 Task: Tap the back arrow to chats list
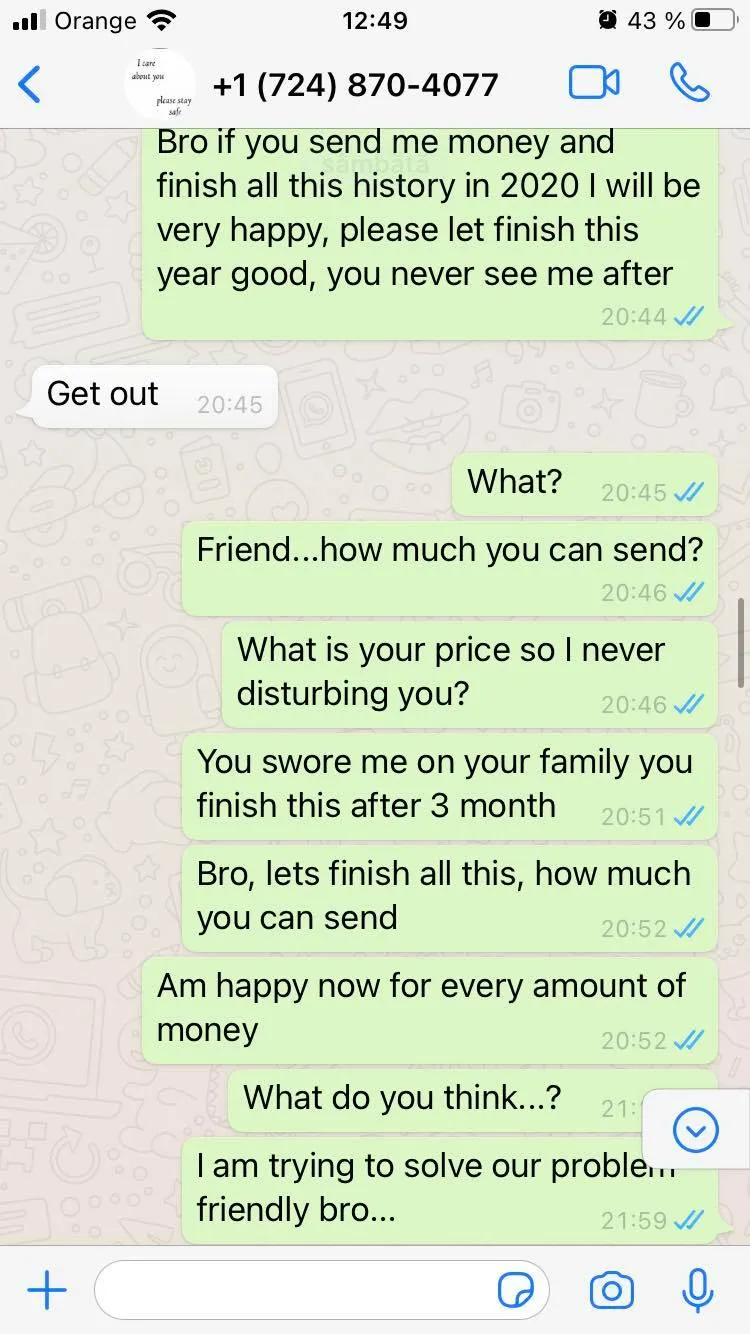tap(30, 84)
